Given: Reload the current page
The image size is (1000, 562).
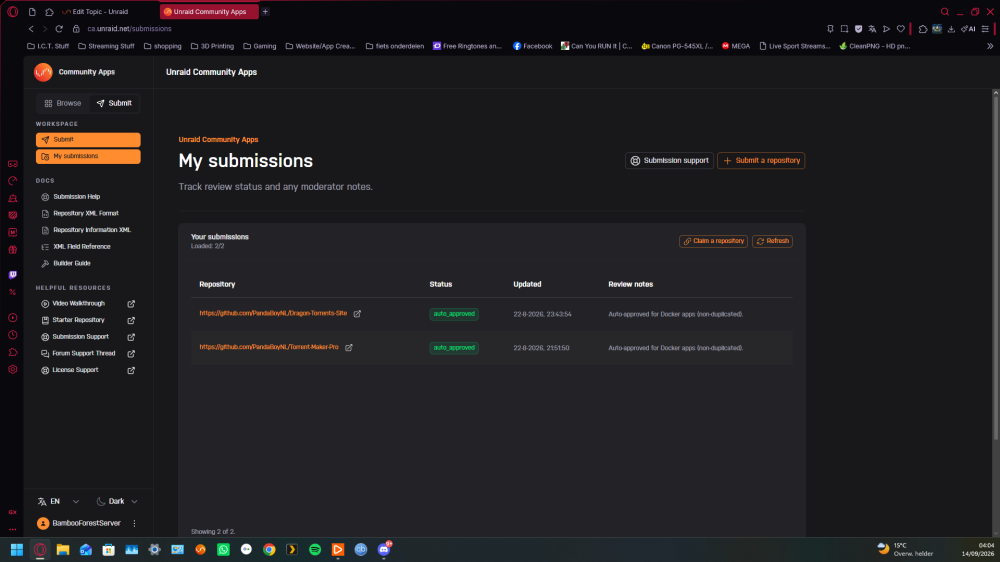Looking at the screenshot, I should pos(59,29).
